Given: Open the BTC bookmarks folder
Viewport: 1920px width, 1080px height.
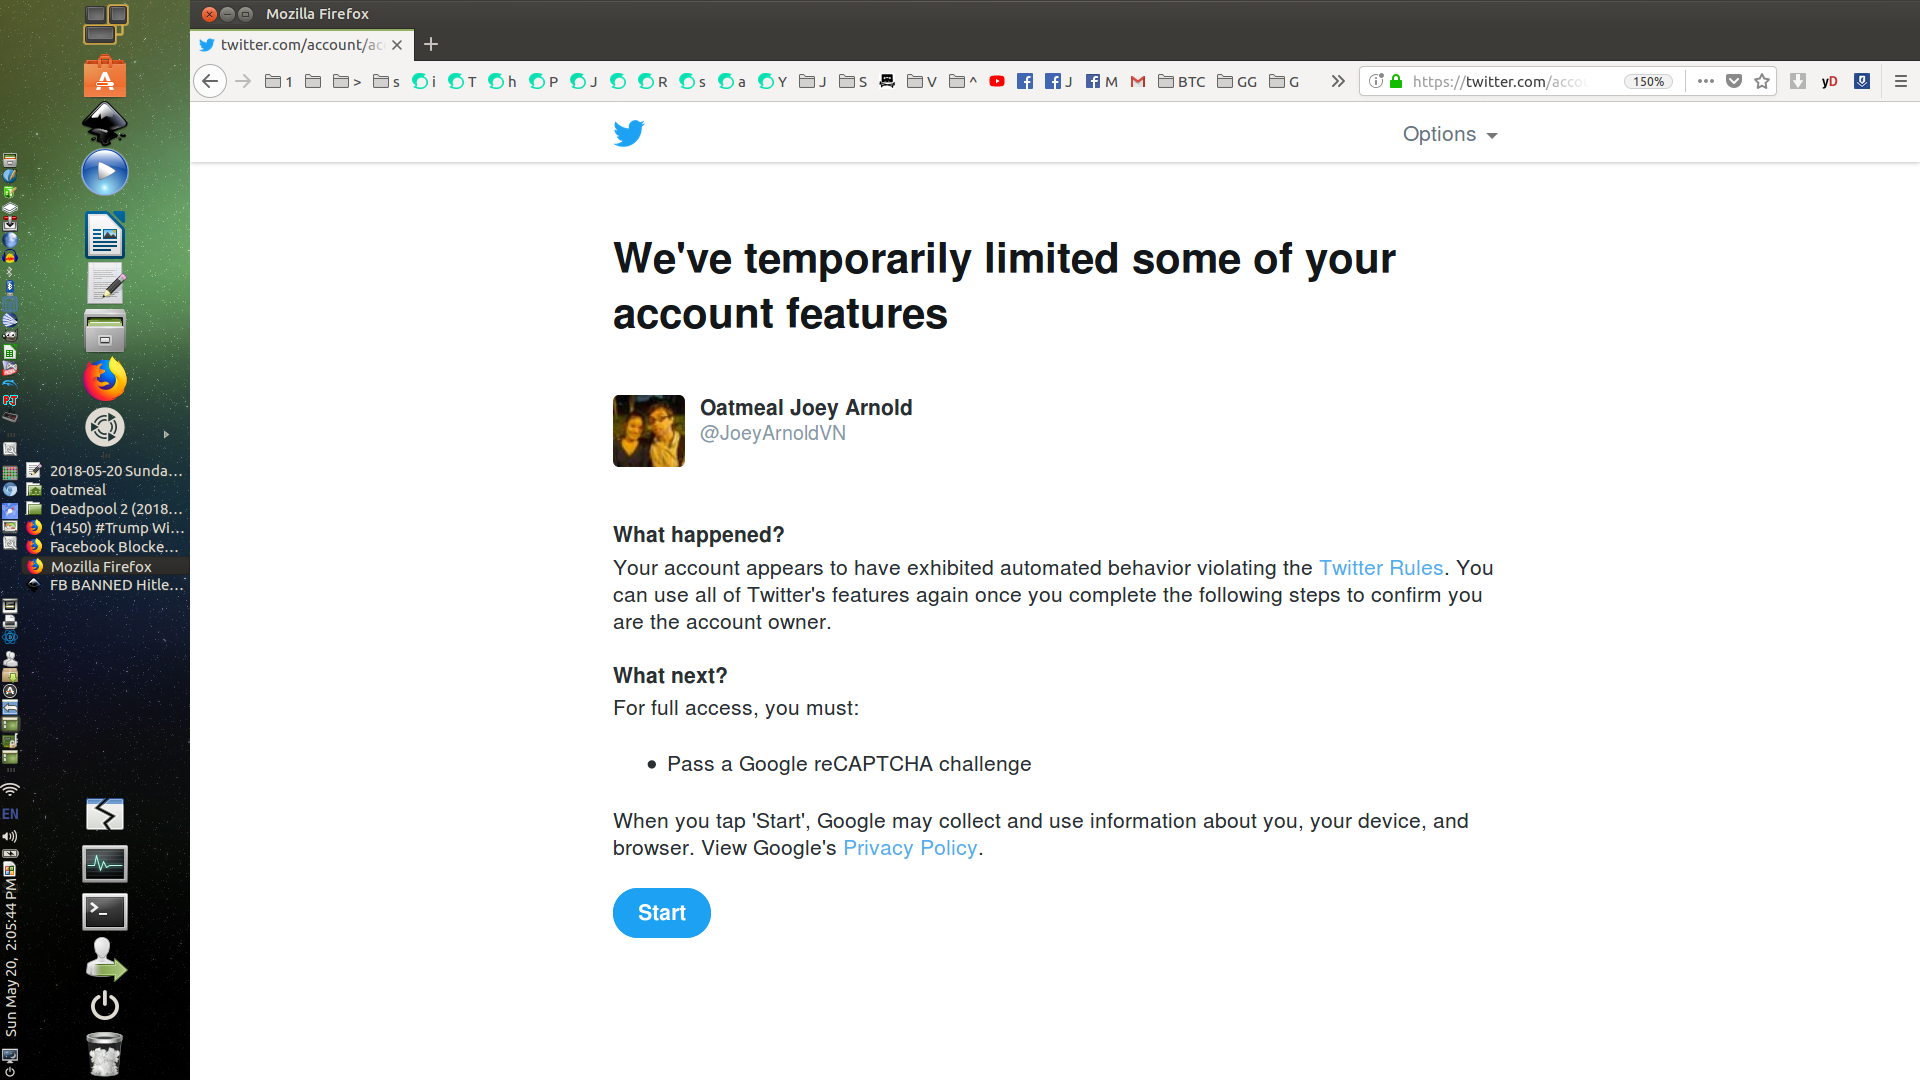Looking at the screenshot, I should click(x=1182, y=81).
